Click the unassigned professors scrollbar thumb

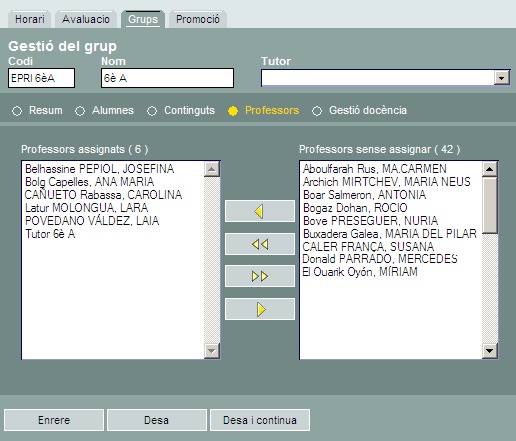[x=490, y=205]
